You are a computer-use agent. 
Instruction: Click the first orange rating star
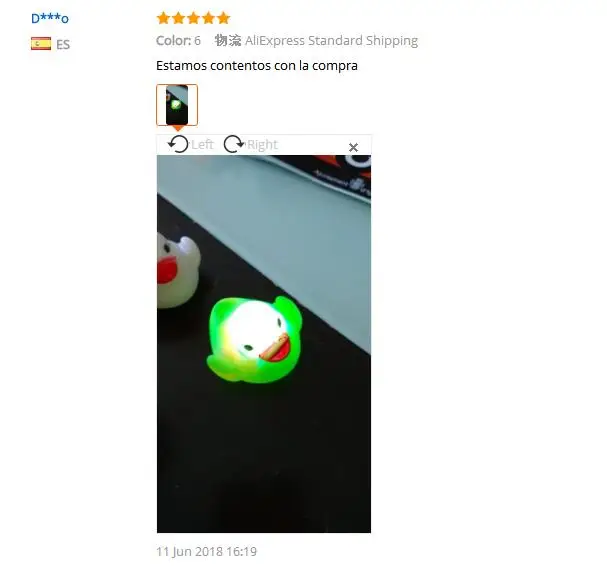(163, 18)
